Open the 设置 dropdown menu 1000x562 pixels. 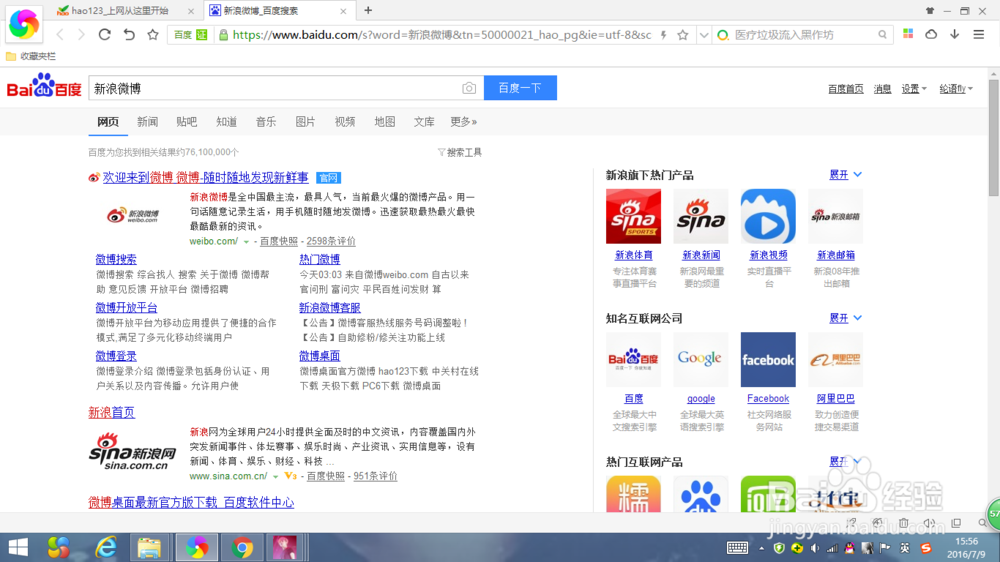click(x=913, y=89)
